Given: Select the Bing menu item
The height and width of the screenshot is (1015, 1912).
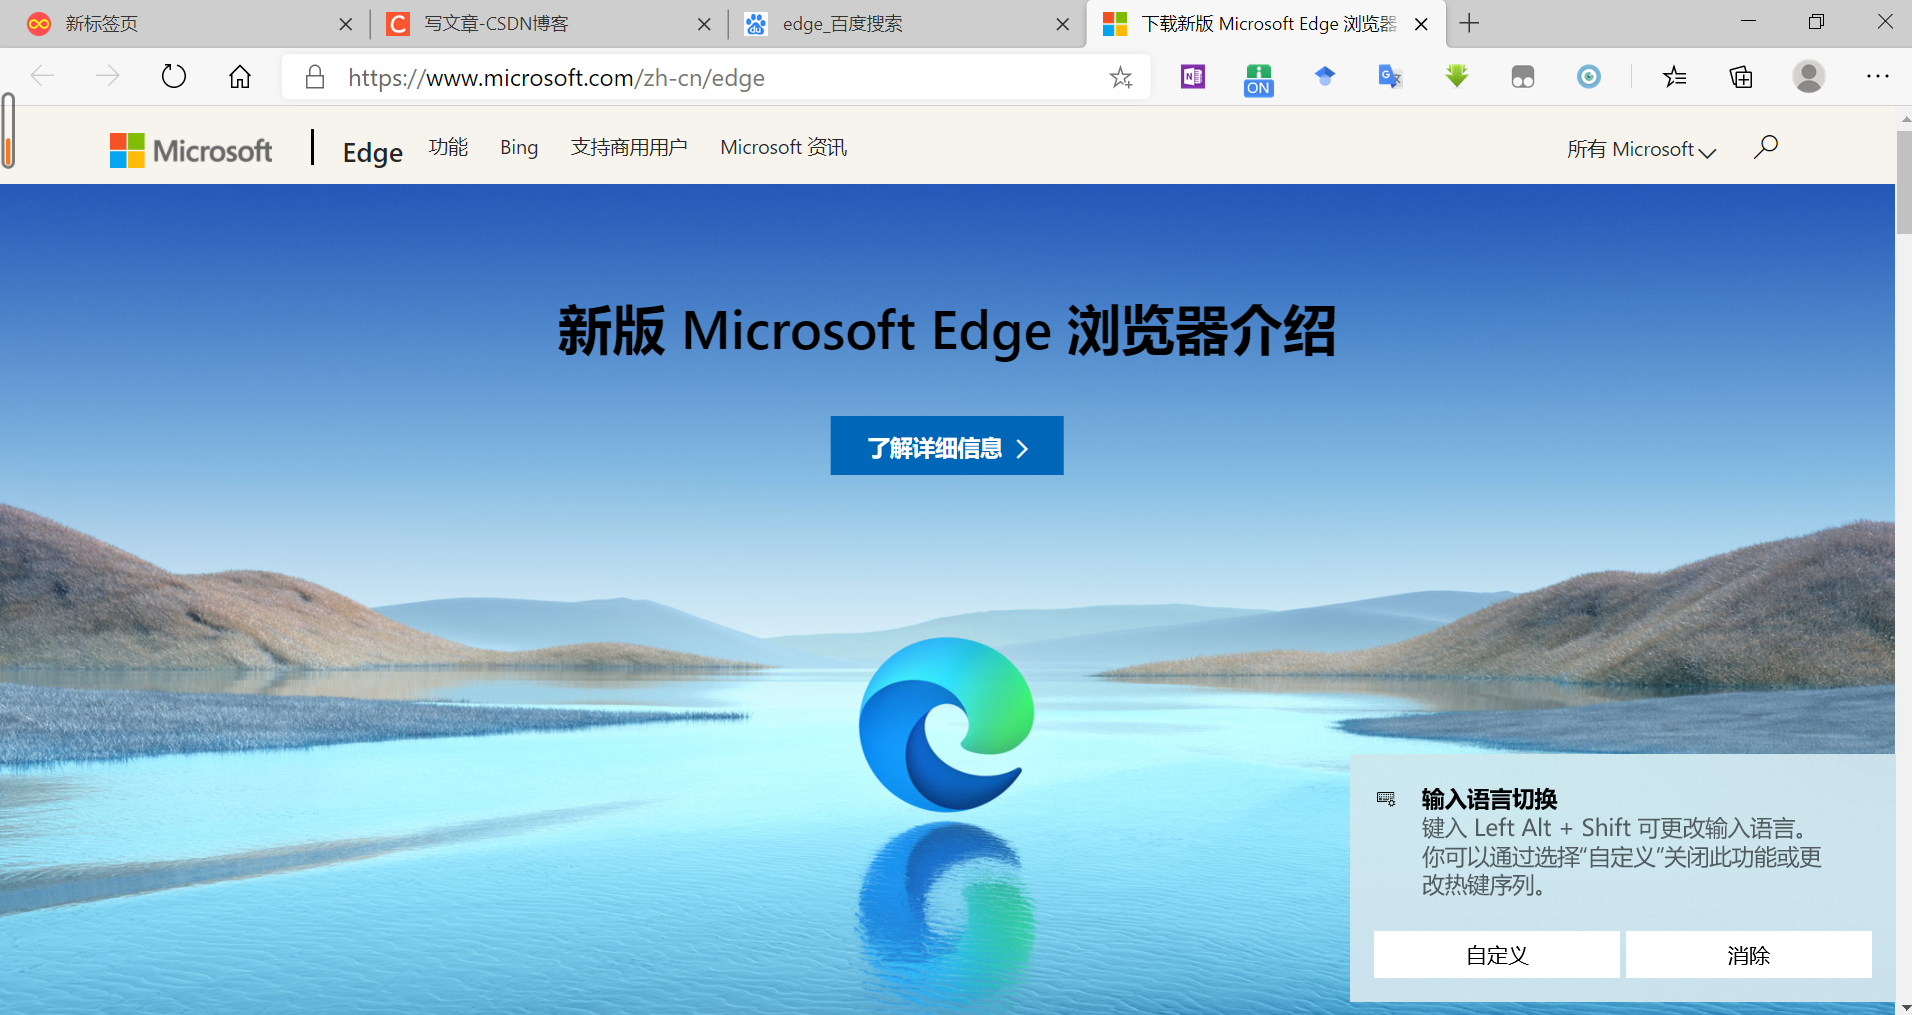Looking at the screenshot, I should tap(518, 147).
